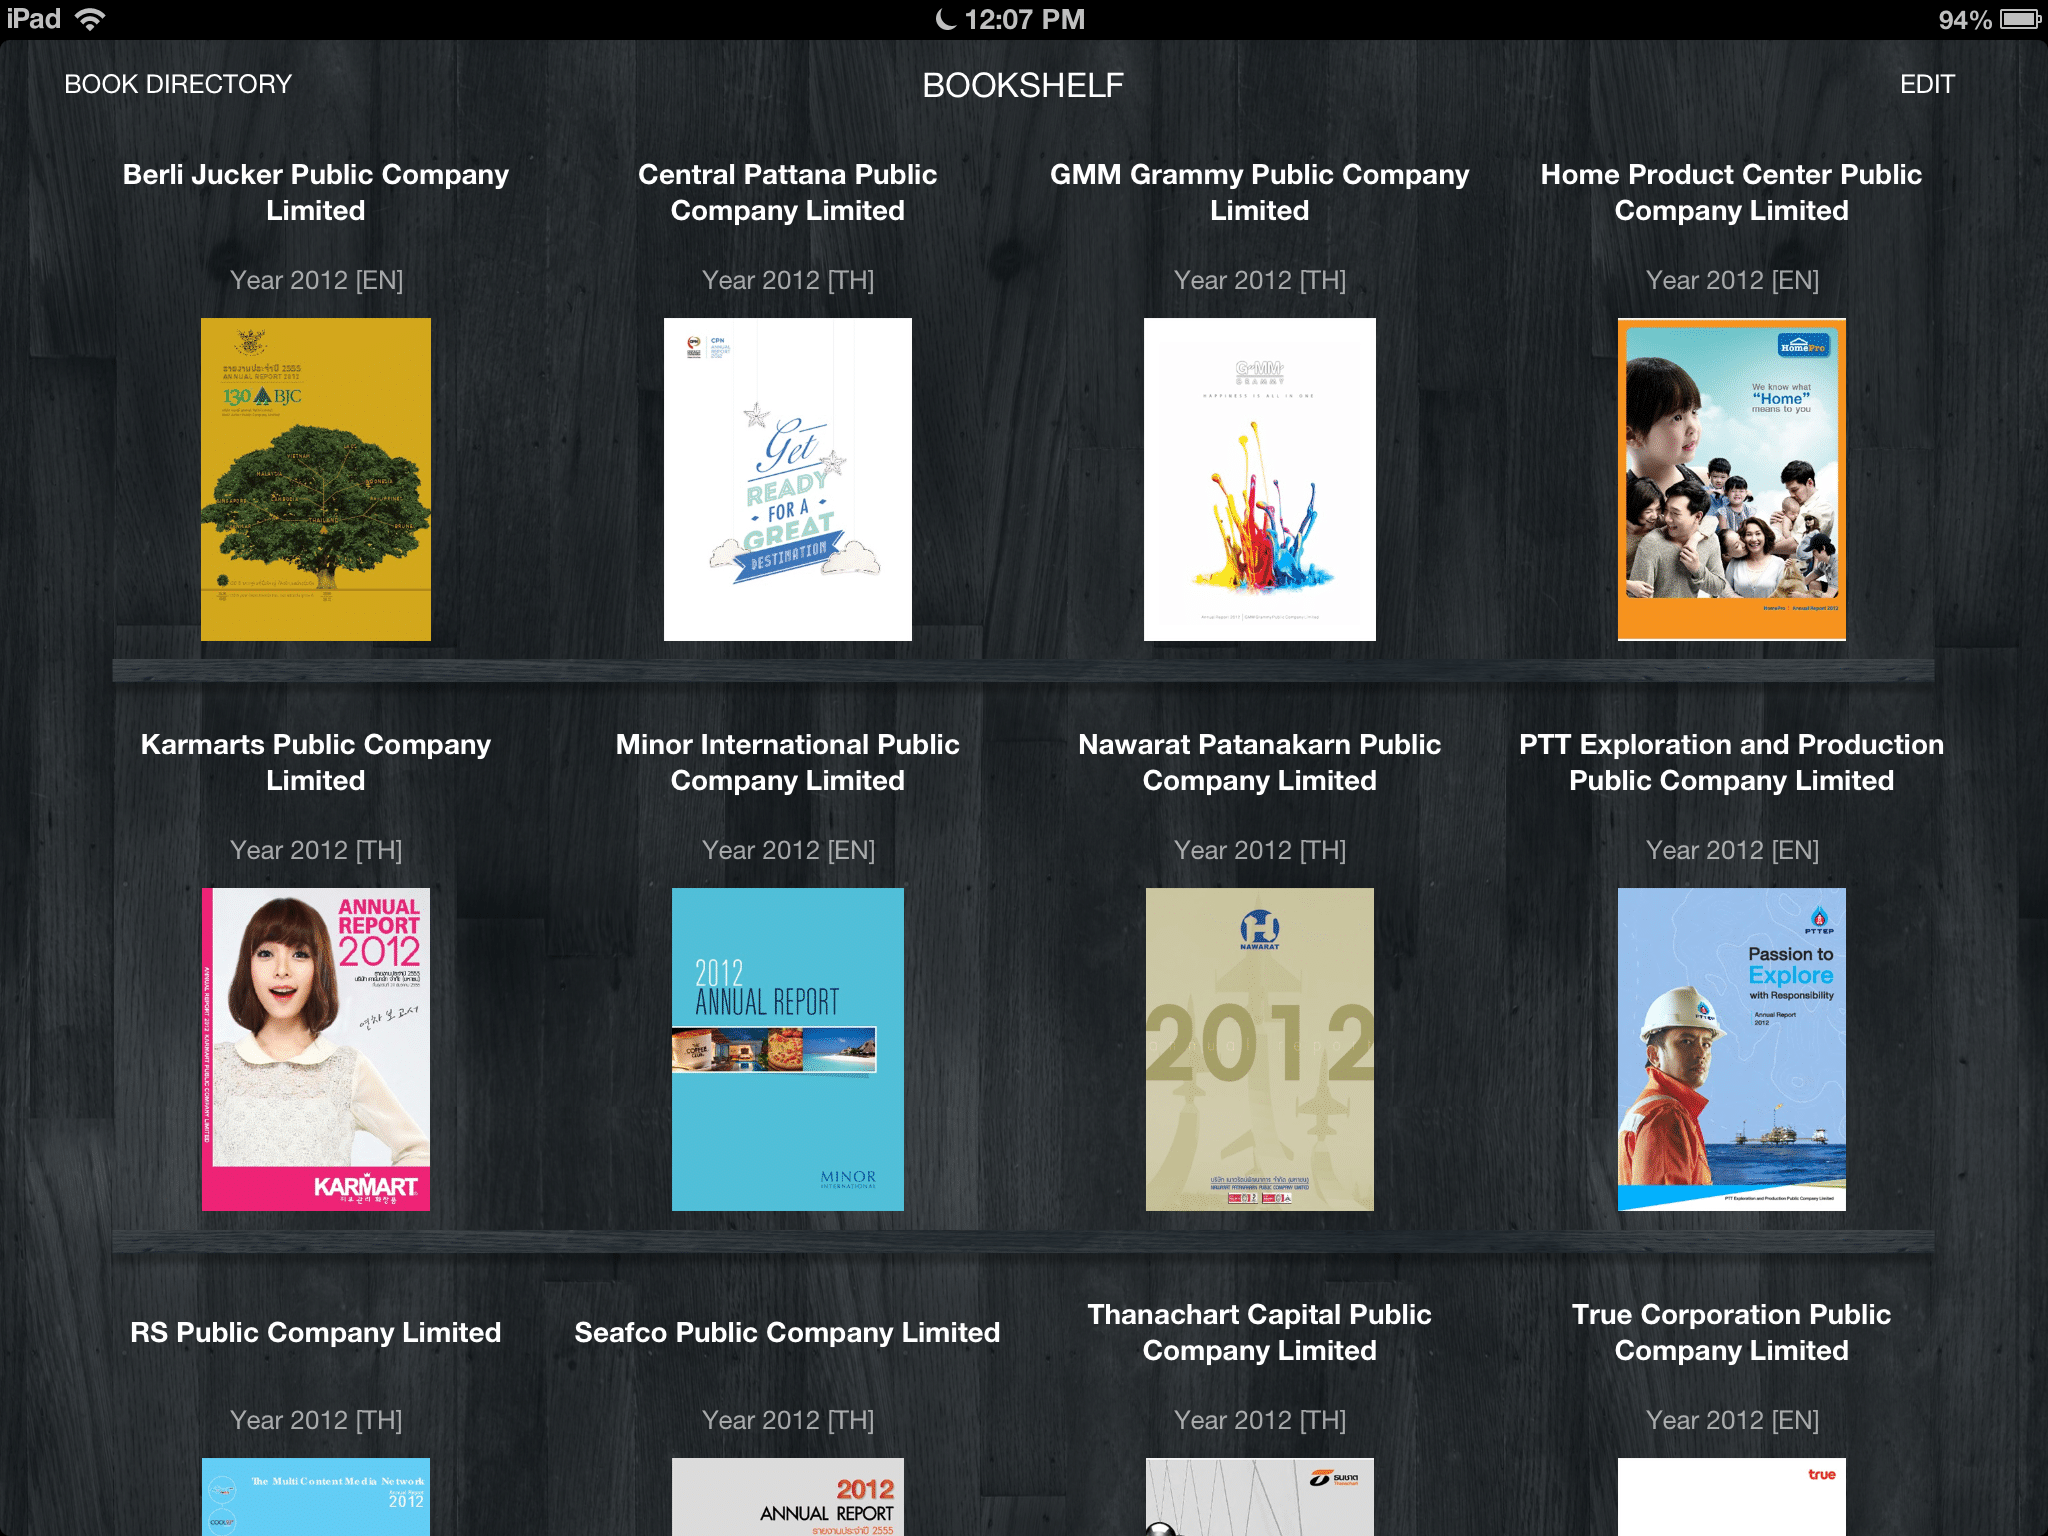Select 'Seafco Public Company Limited' title

click(788, 1332)
